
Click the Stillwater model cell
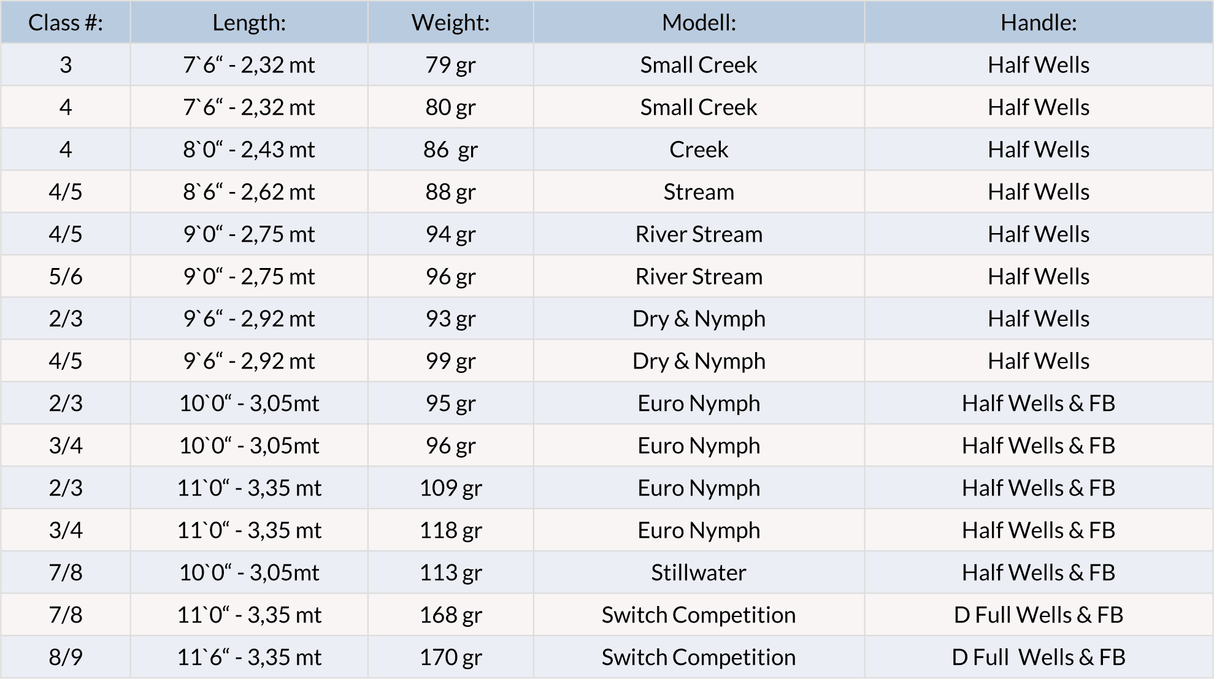click(x=699, y=573)
